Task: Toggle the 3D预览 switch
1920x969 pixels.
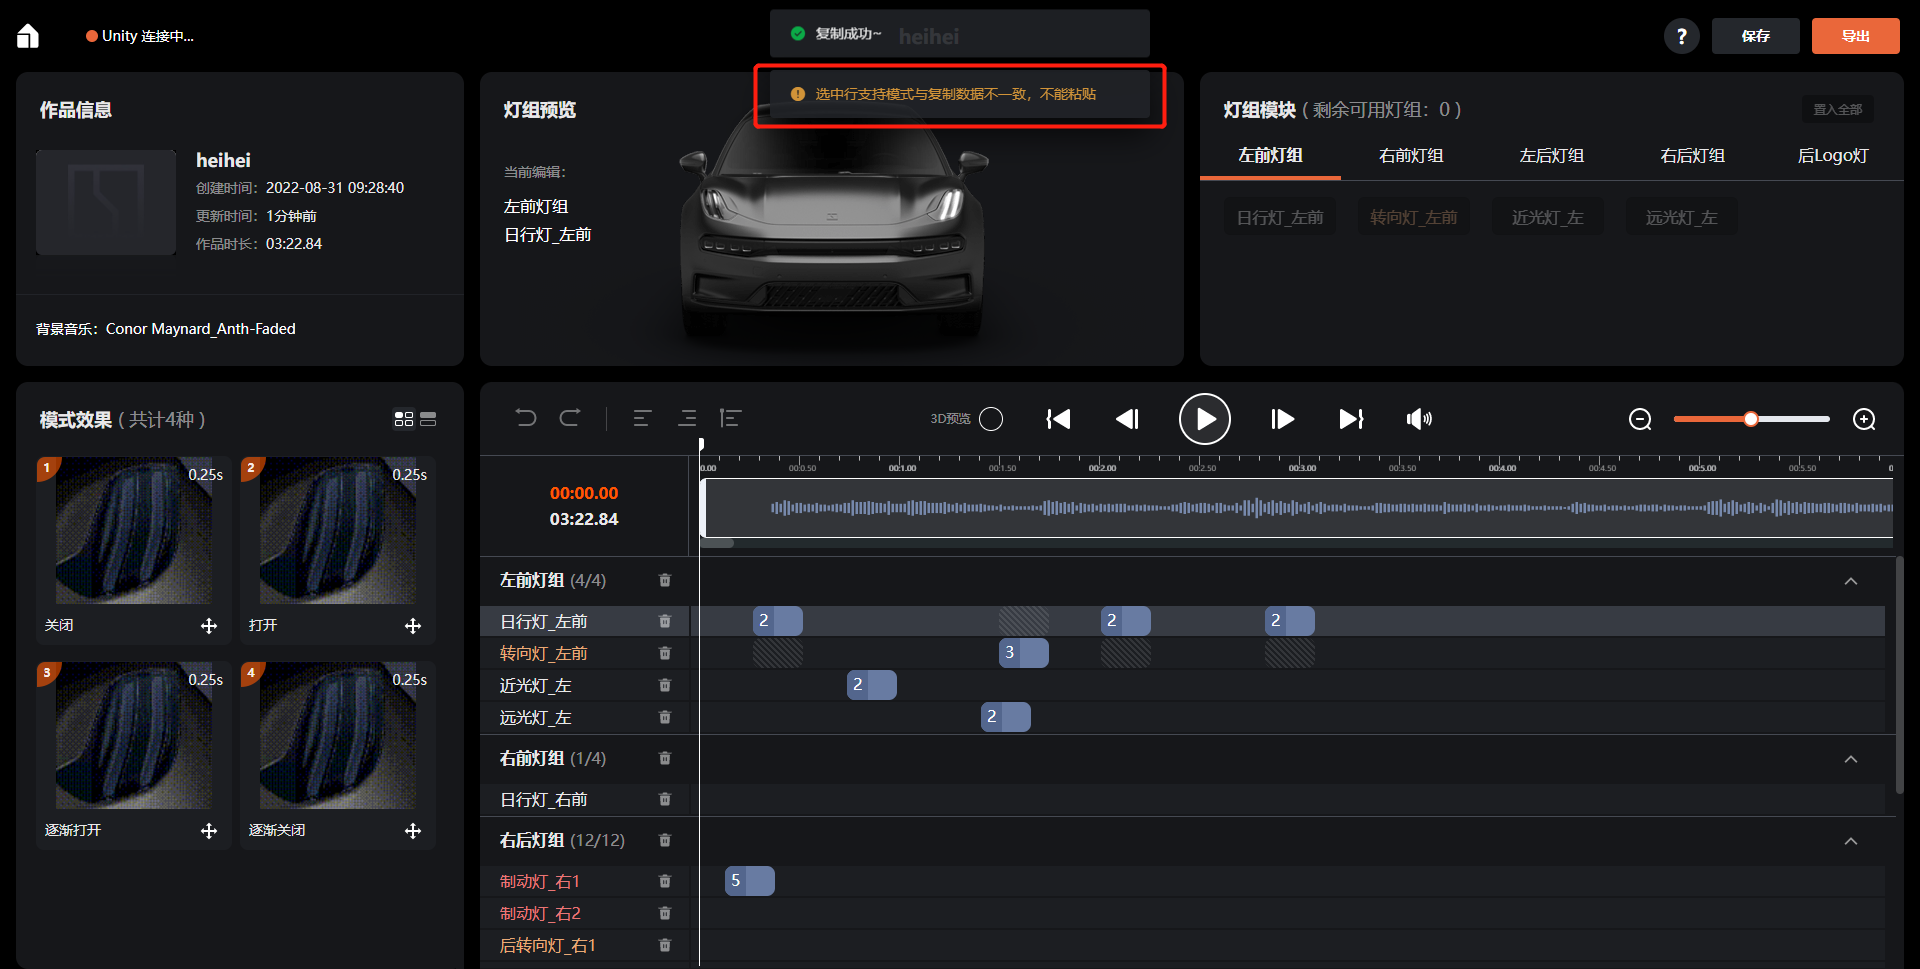Action: [991, 419]
